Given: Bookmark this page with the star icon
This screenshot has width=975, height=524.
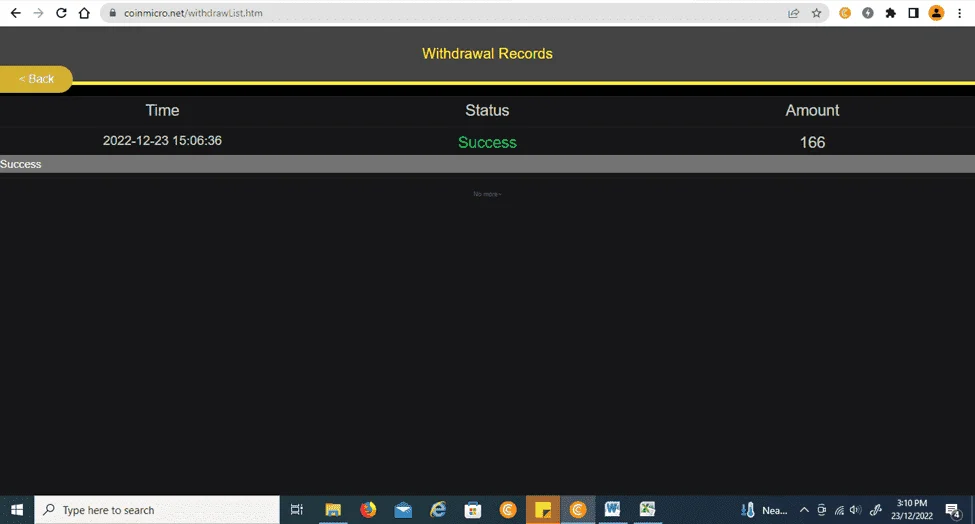Looking at the screenshot, I should pyautogui.click(x=816, y=13).
